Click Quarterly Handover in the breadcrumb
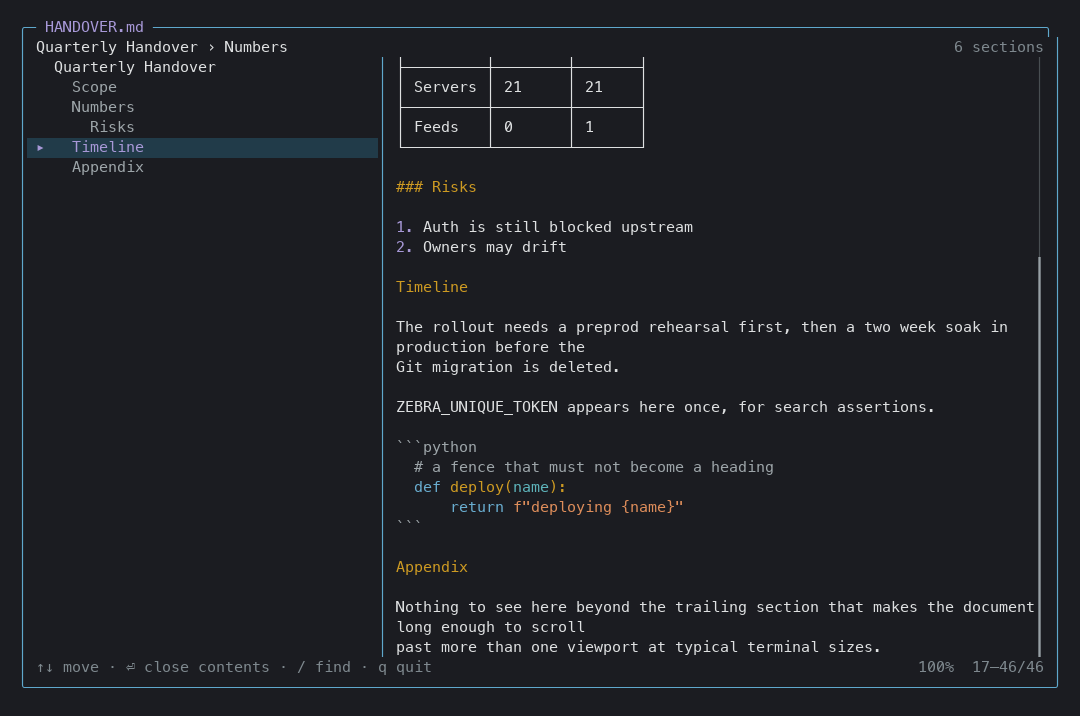The height and width of the screenshot is (716, 1080). tap(116, 47)
